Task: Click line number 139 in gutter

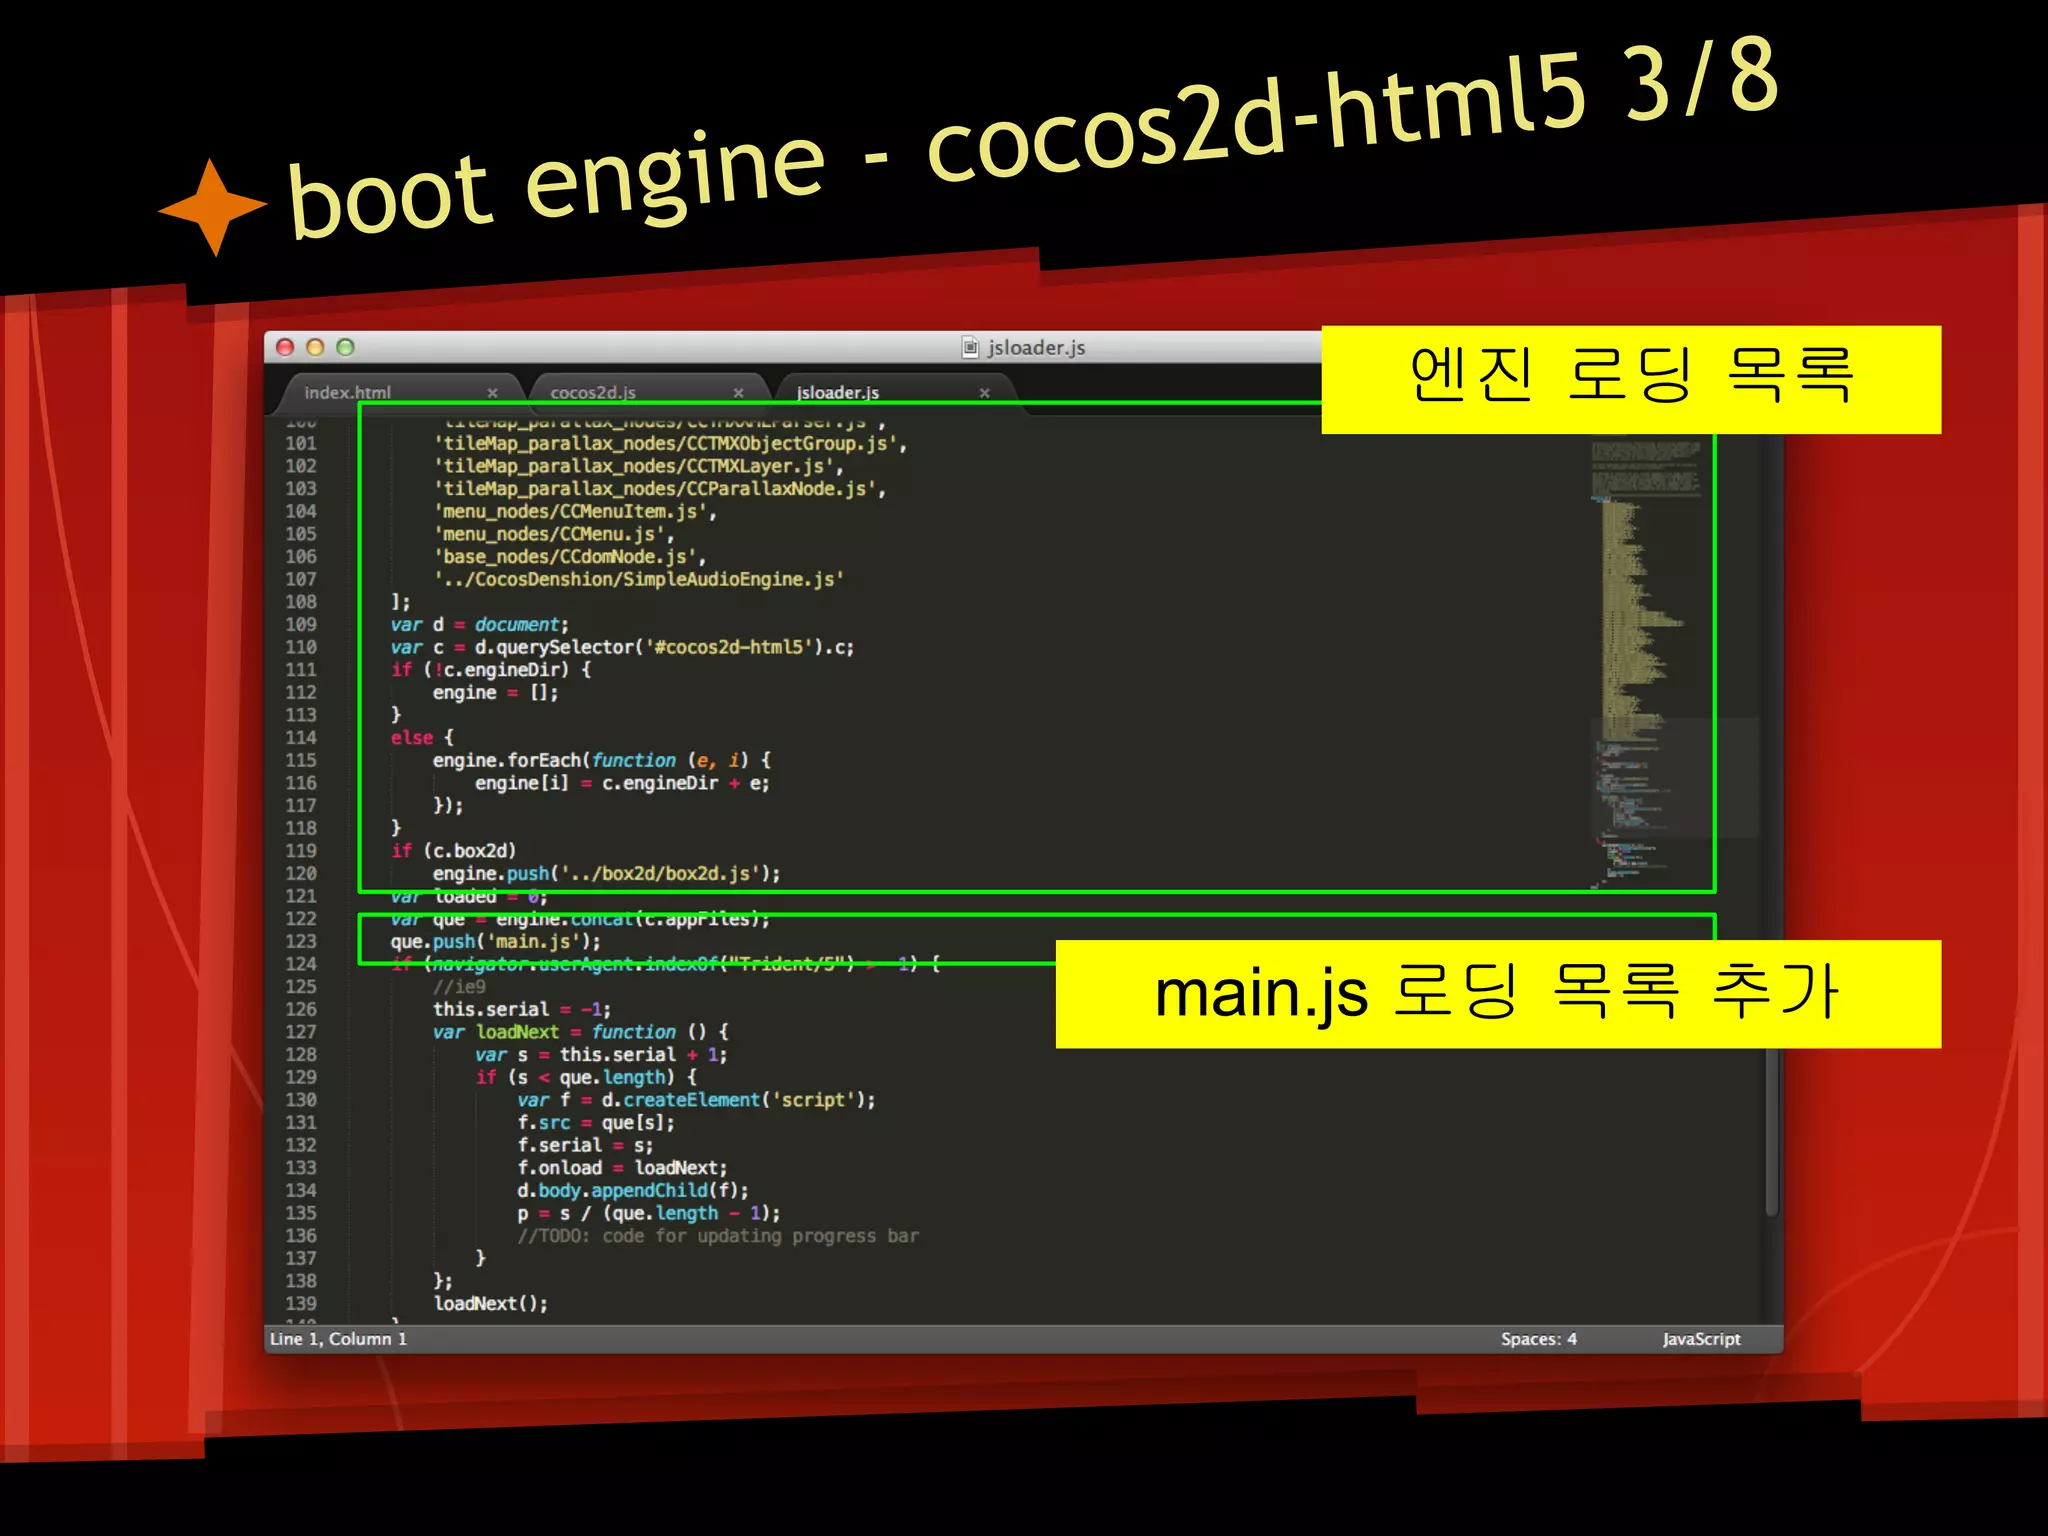Action: click(x=301, y=1303)
